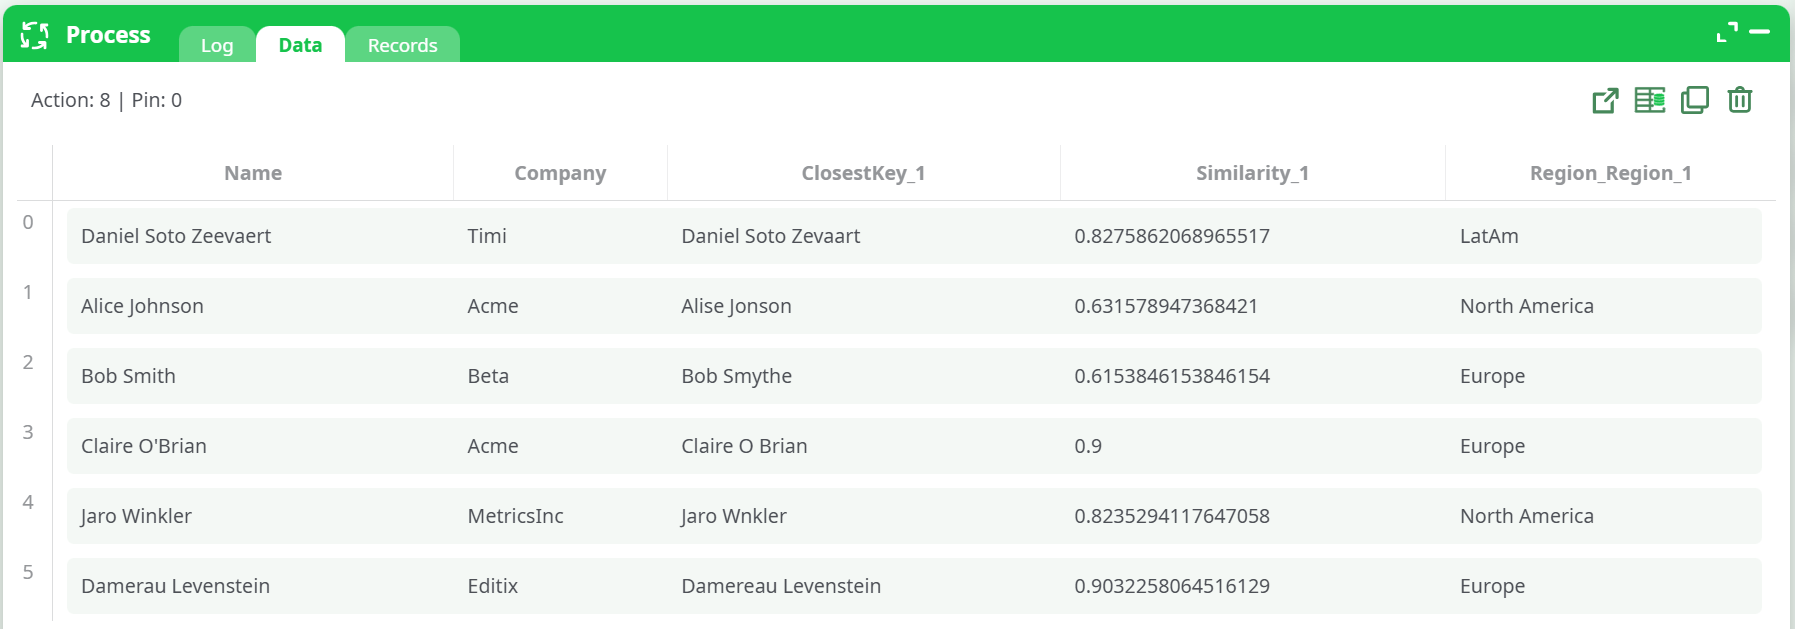The height and width of the screenshot is (629, 1795).
Task: Sort by the Name column header
Action: pos(253,172)
